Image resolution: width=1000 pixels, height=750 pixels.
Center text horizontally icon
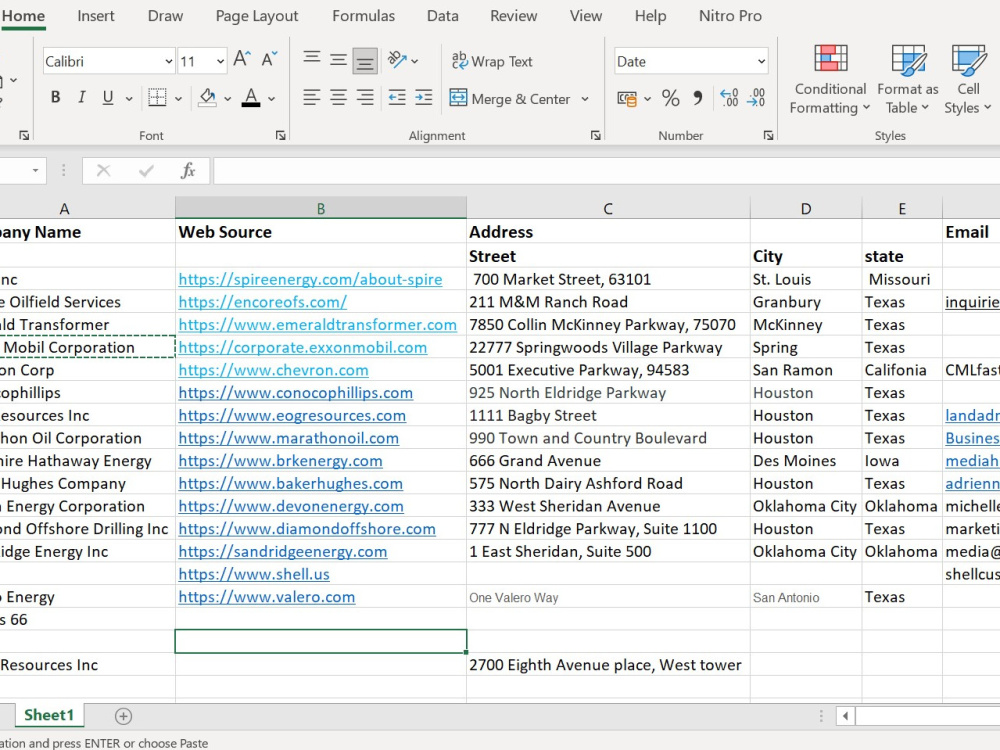(339, 98)
